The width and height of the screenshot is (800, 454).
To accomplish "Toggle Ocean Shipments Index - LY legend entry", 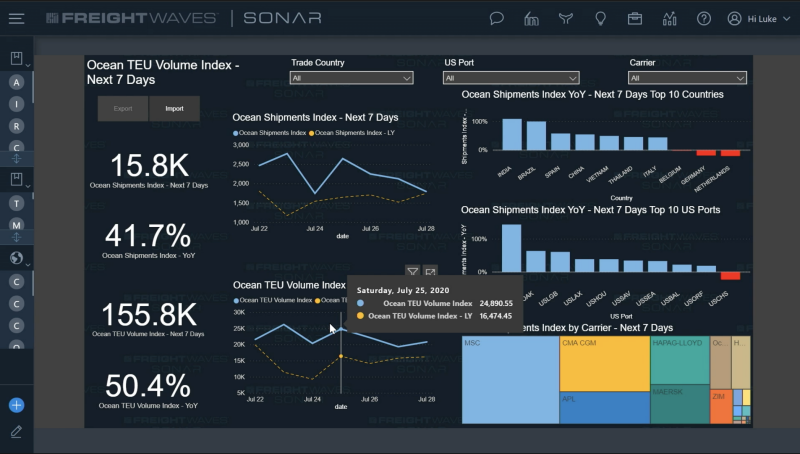I will point(354,132).
